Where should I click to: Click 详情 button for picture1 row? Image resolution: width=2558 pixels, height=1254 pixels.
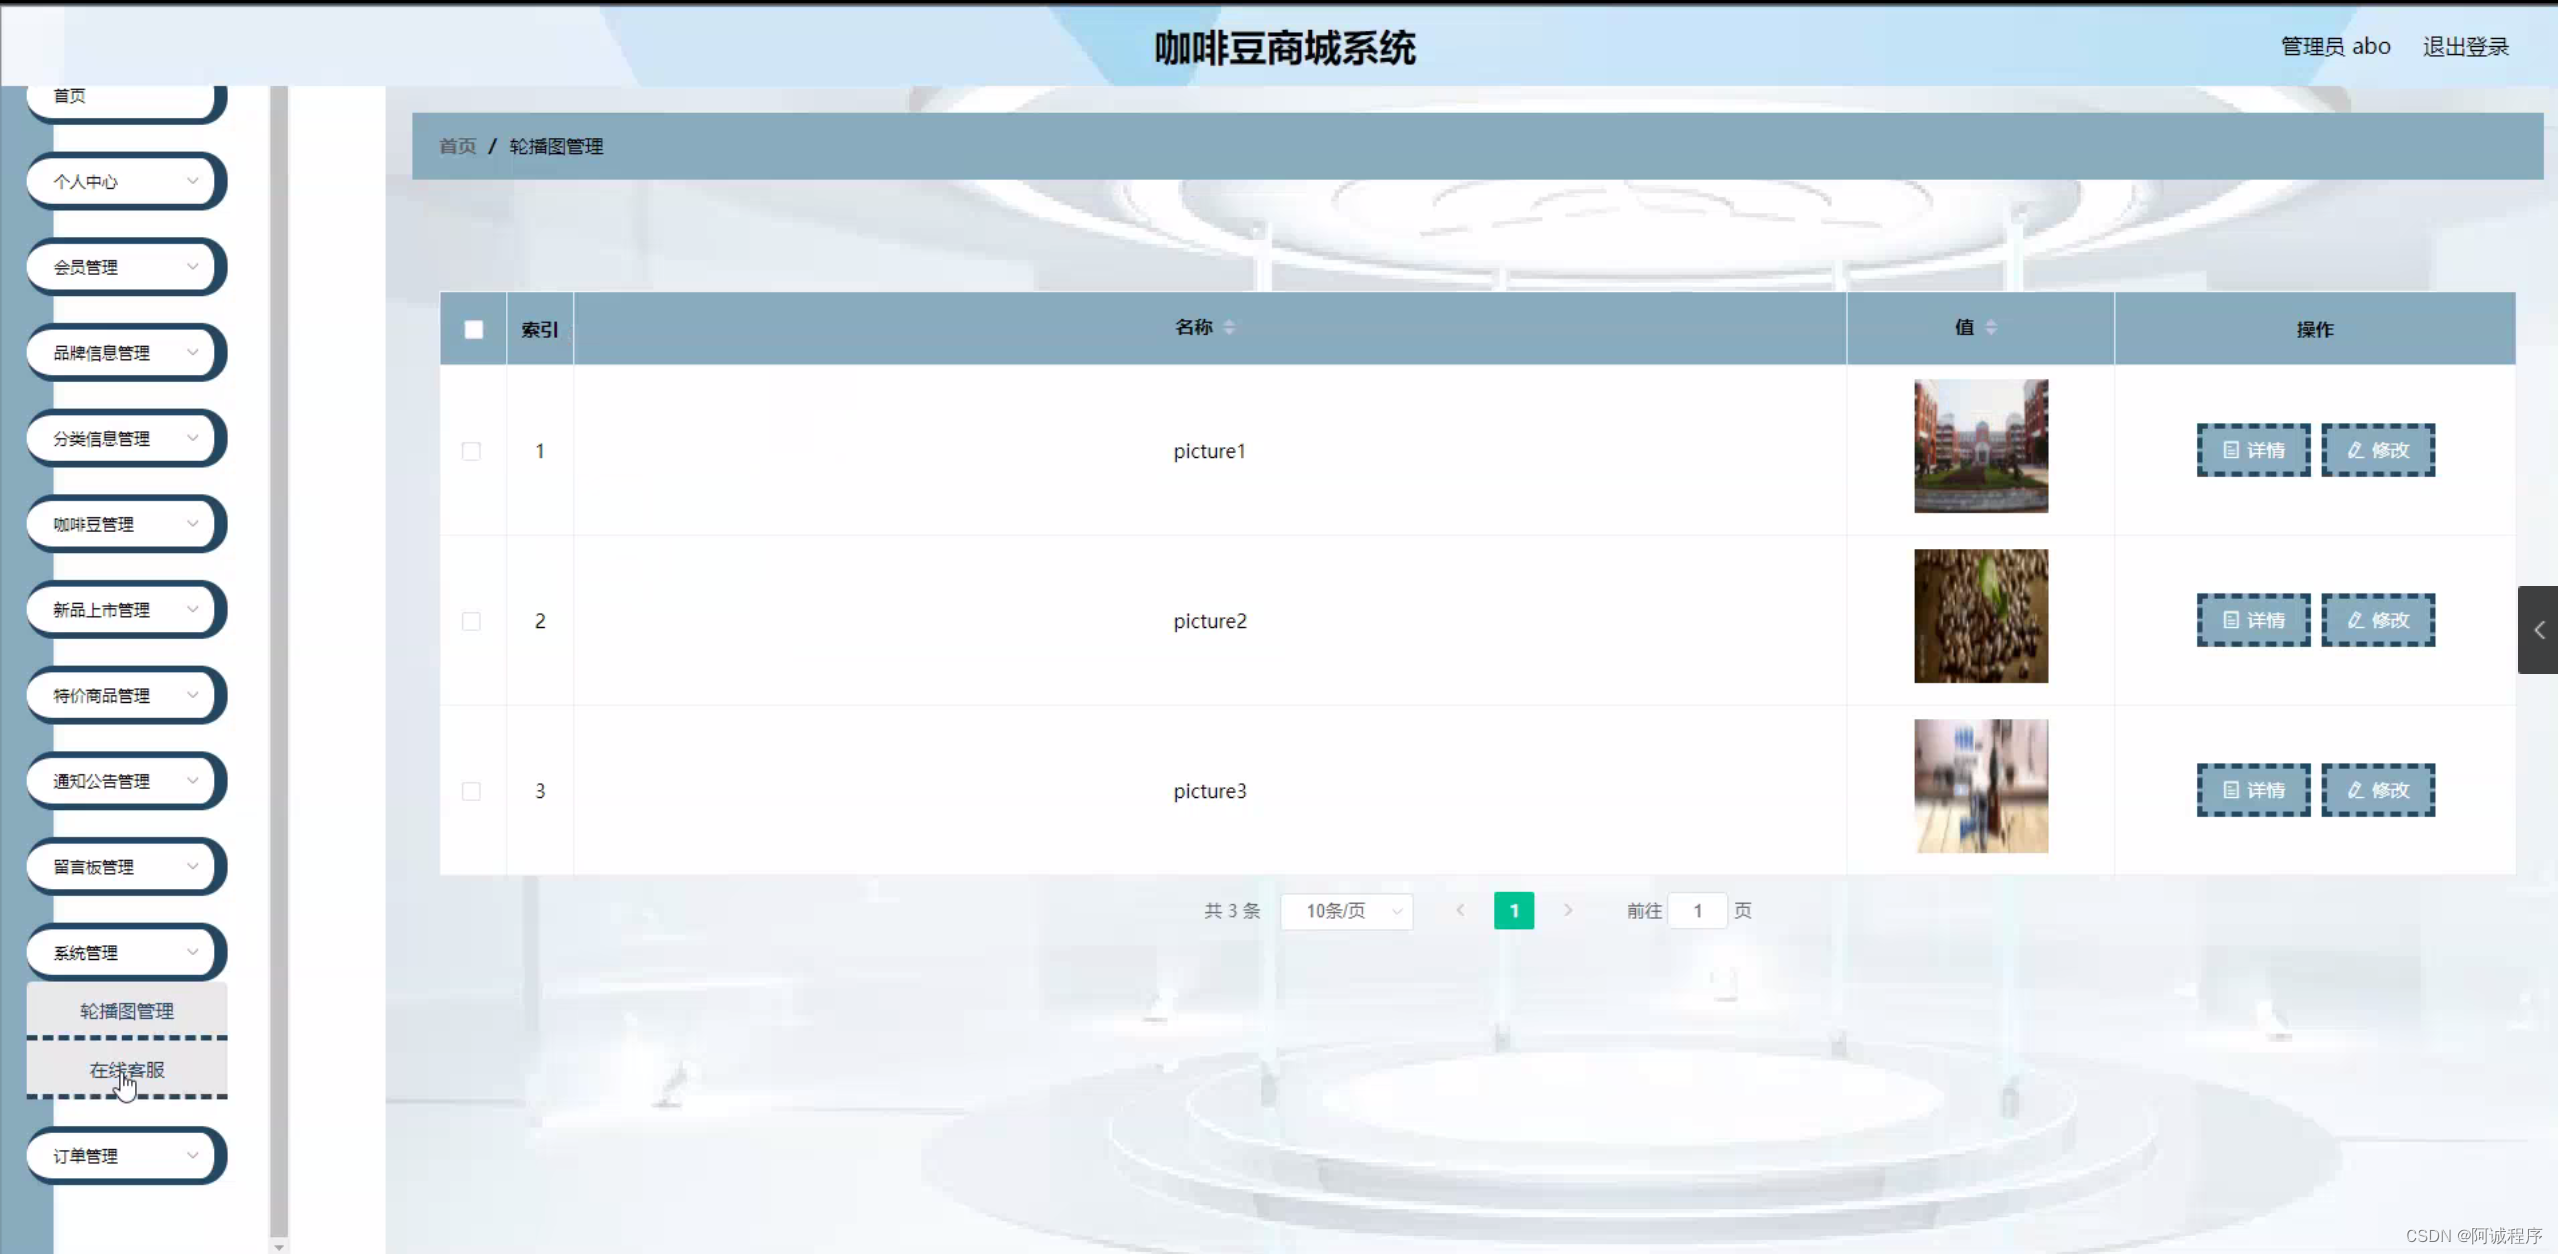[x=2253, y=450]
